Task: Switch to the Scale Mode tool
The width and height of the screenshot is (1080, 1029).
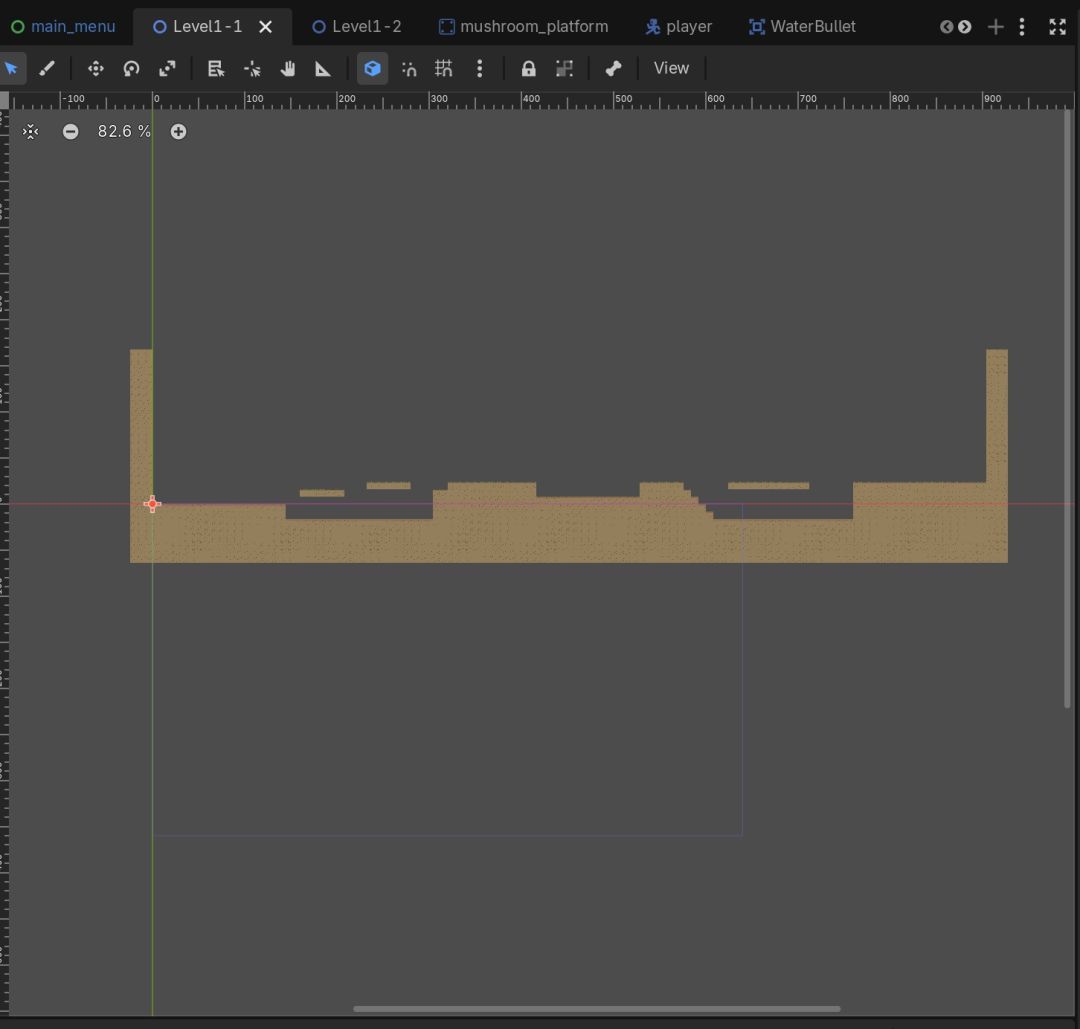Action: (x=167, y=68)
